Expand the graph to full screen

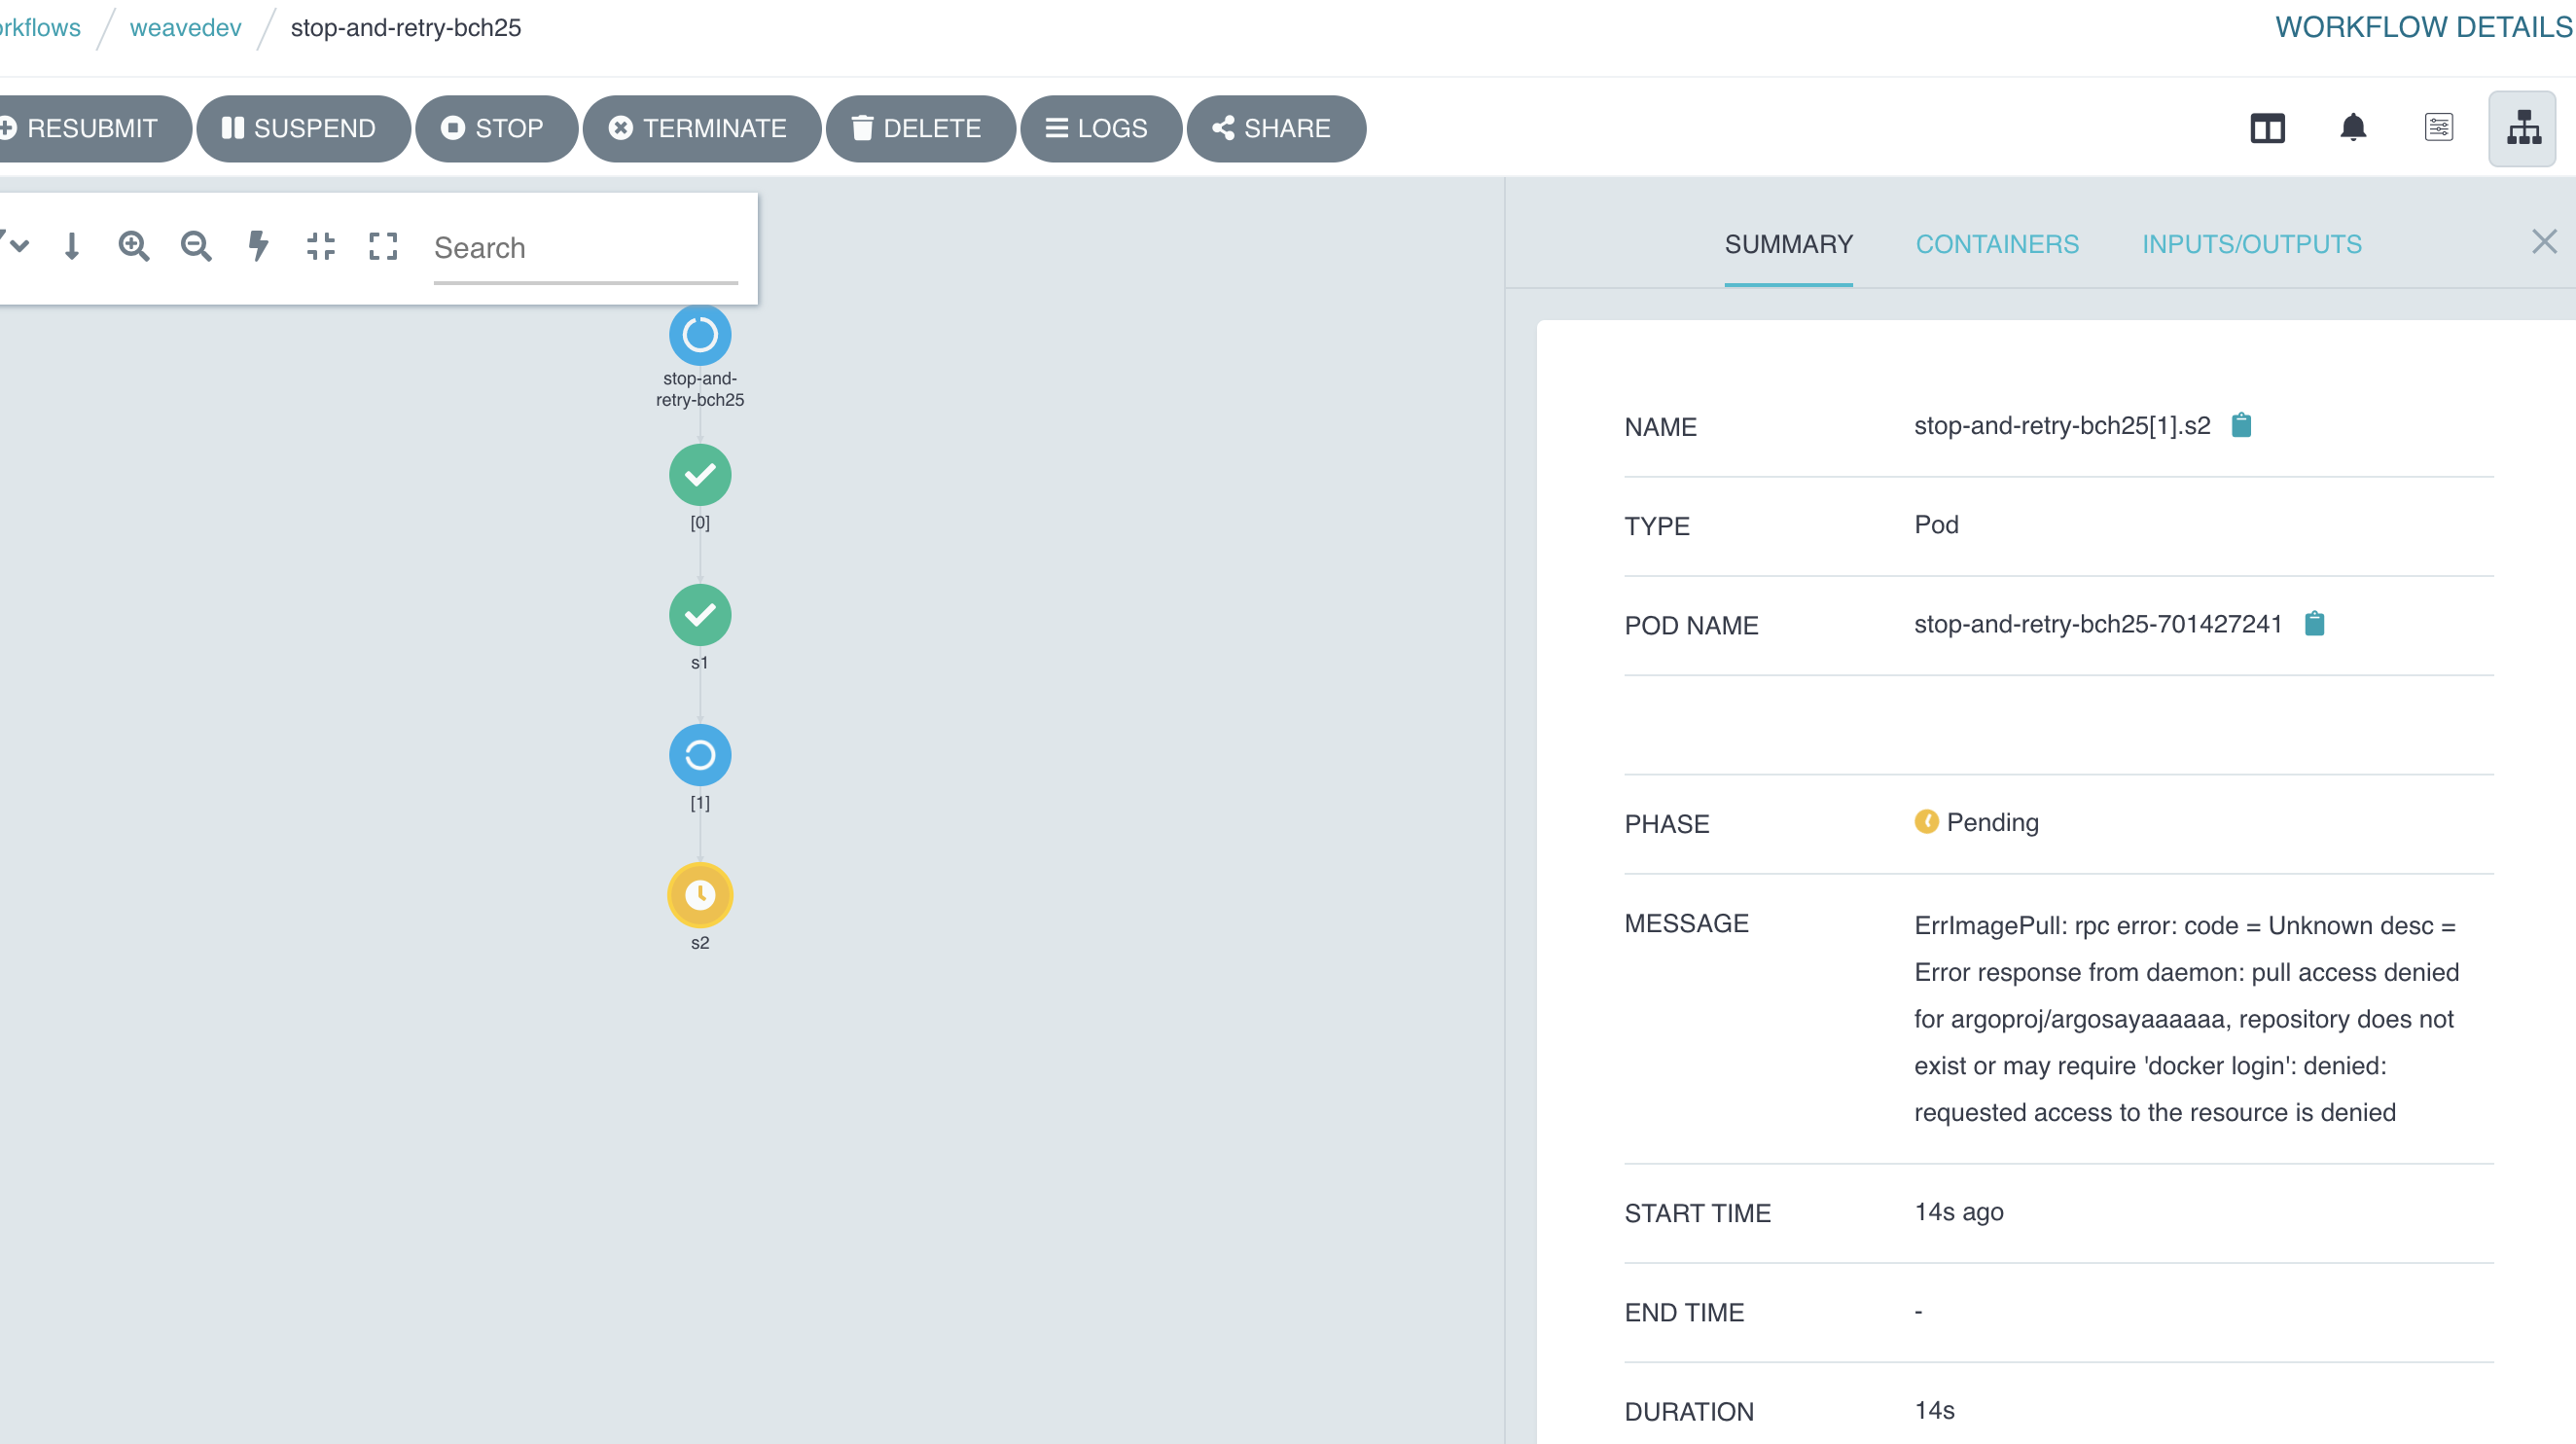[x=383, y=246]
